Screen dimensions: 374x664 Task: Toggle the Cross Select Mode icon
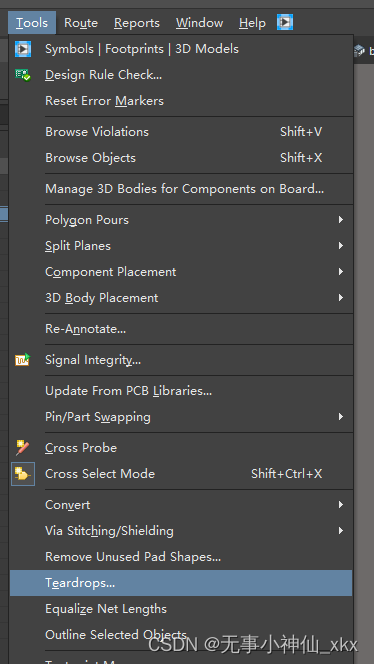tap(23, 473)
